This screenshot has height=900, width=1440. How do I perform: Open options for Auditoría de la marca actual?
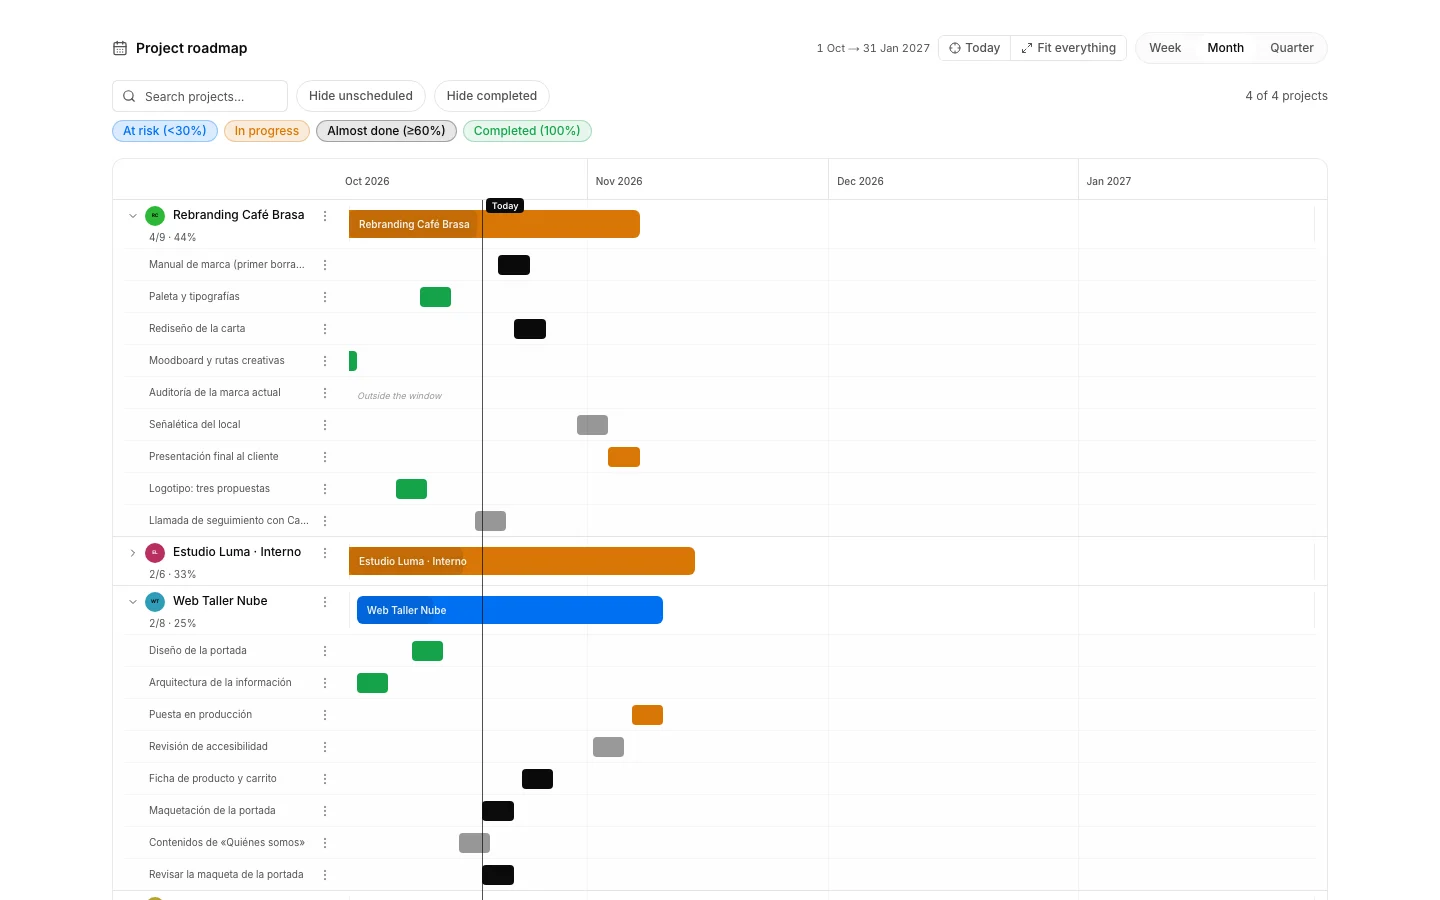coord(325,393)
